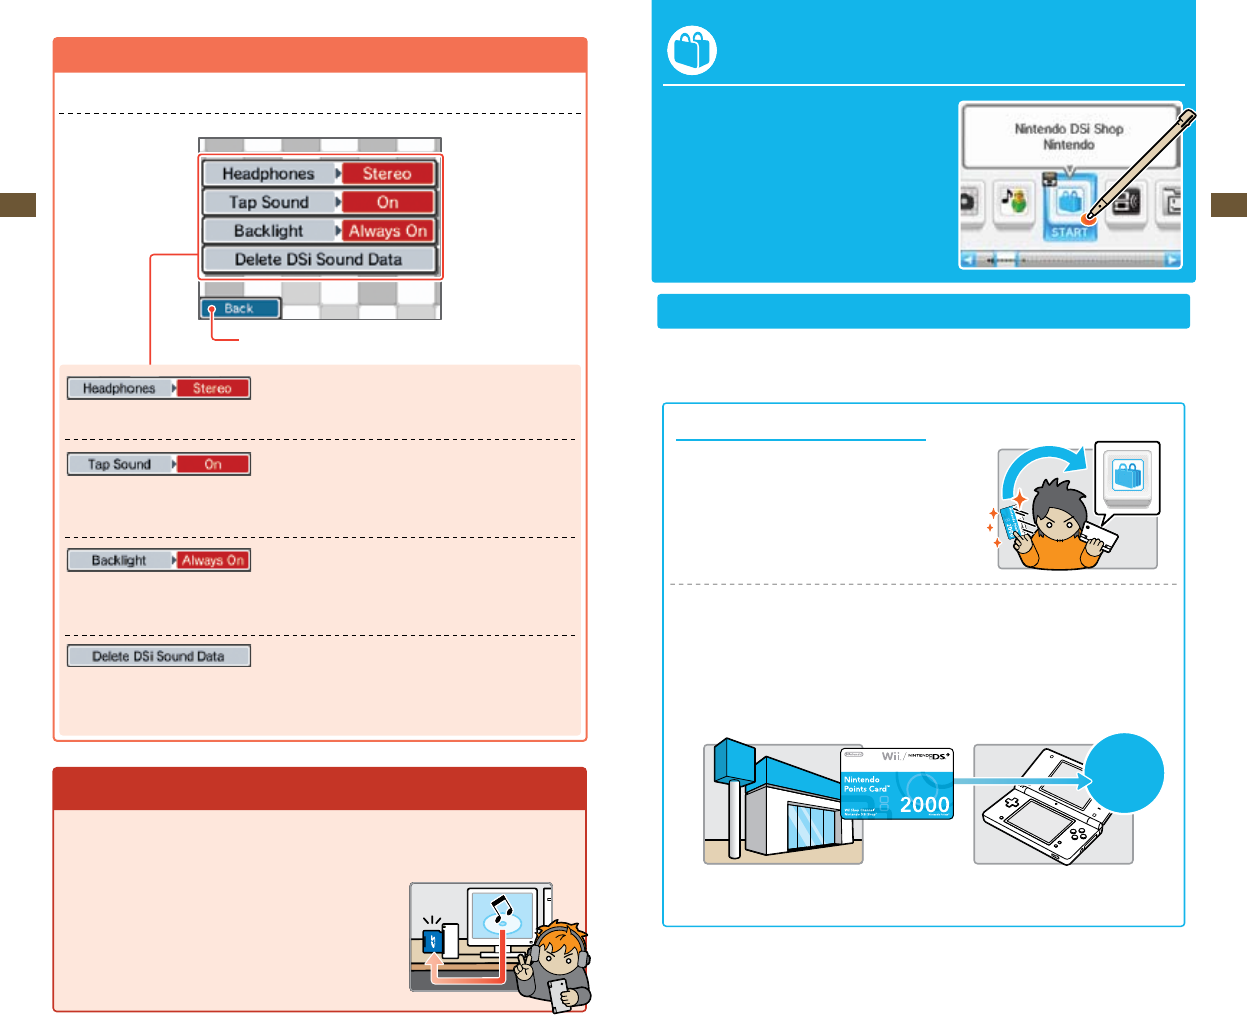
Task: Toggle the Stereo value in the settings screen
Action: click(x=388, y=174)
